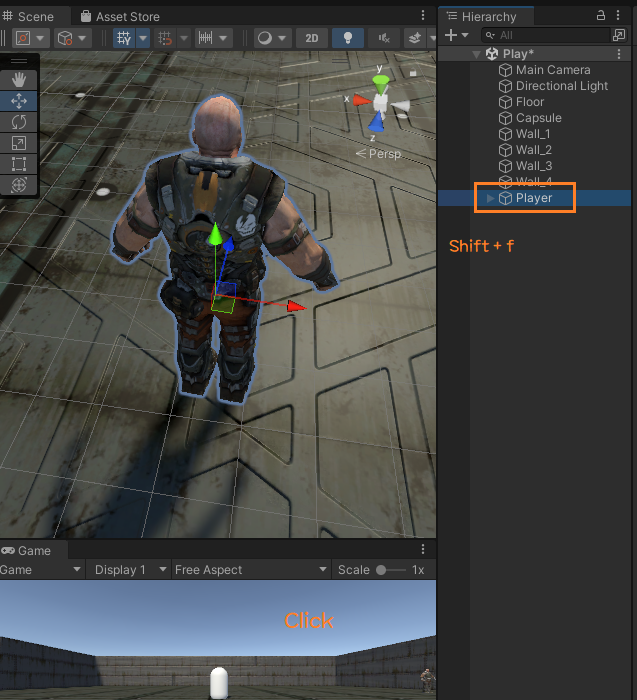Click the open search window icon
Image resolution: width=637 pixels, height=700 pixels.
[x=619, y=35]
